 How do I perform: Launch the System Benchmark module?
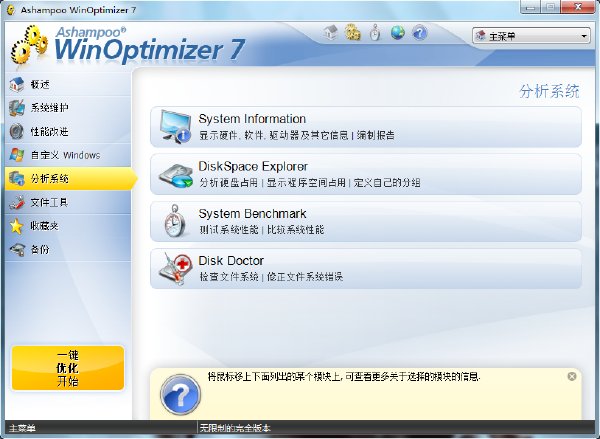[366, 221]
